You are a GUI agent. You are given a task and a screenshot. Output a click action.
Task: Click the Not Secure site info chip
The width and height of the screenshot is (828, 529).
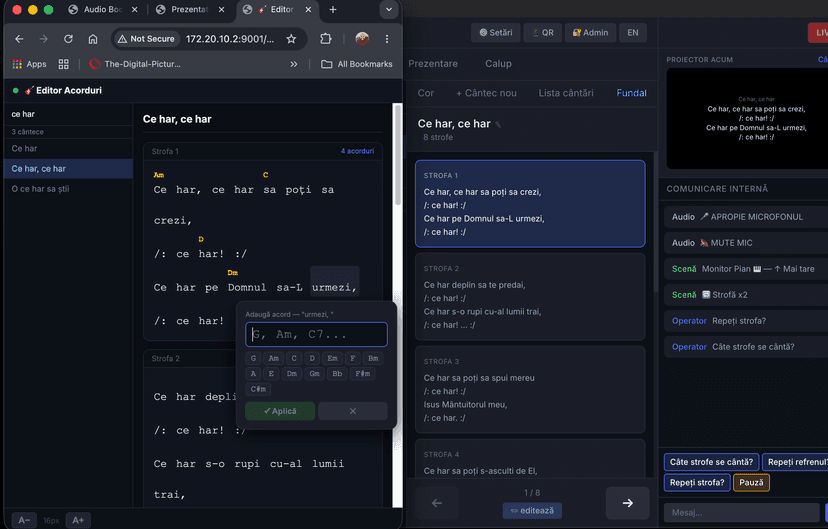tap(146, 39)
